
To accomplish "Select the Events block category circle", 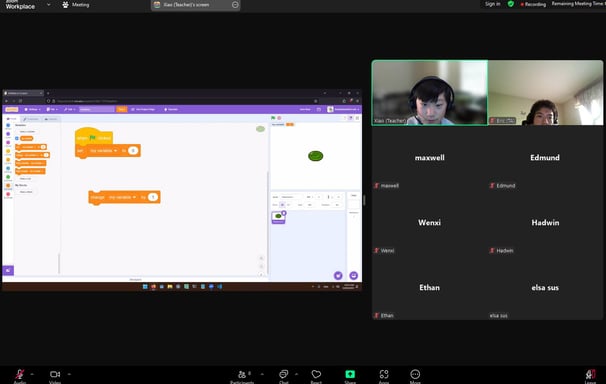I will 8,151.
